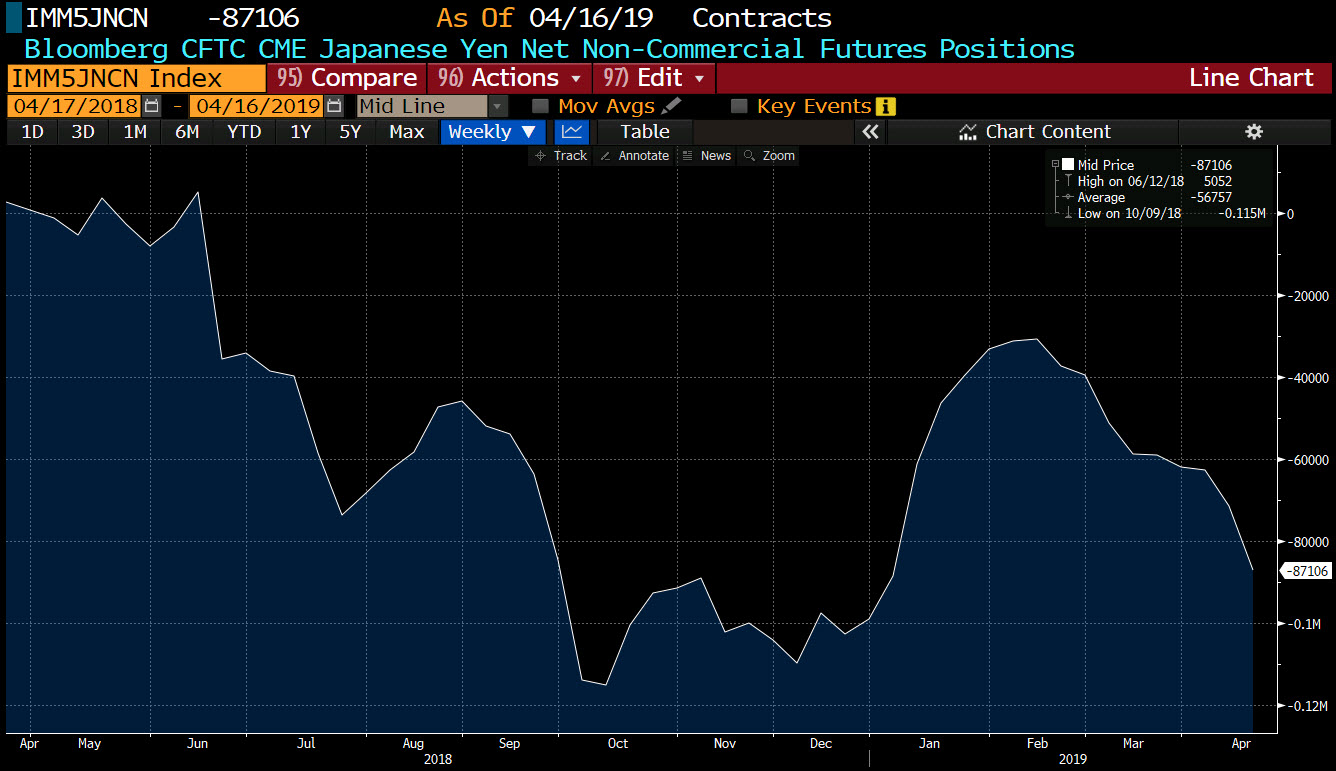Click the Low marker icon in legend
This screenshot has width=1336, height=771.
[1068, 213]
